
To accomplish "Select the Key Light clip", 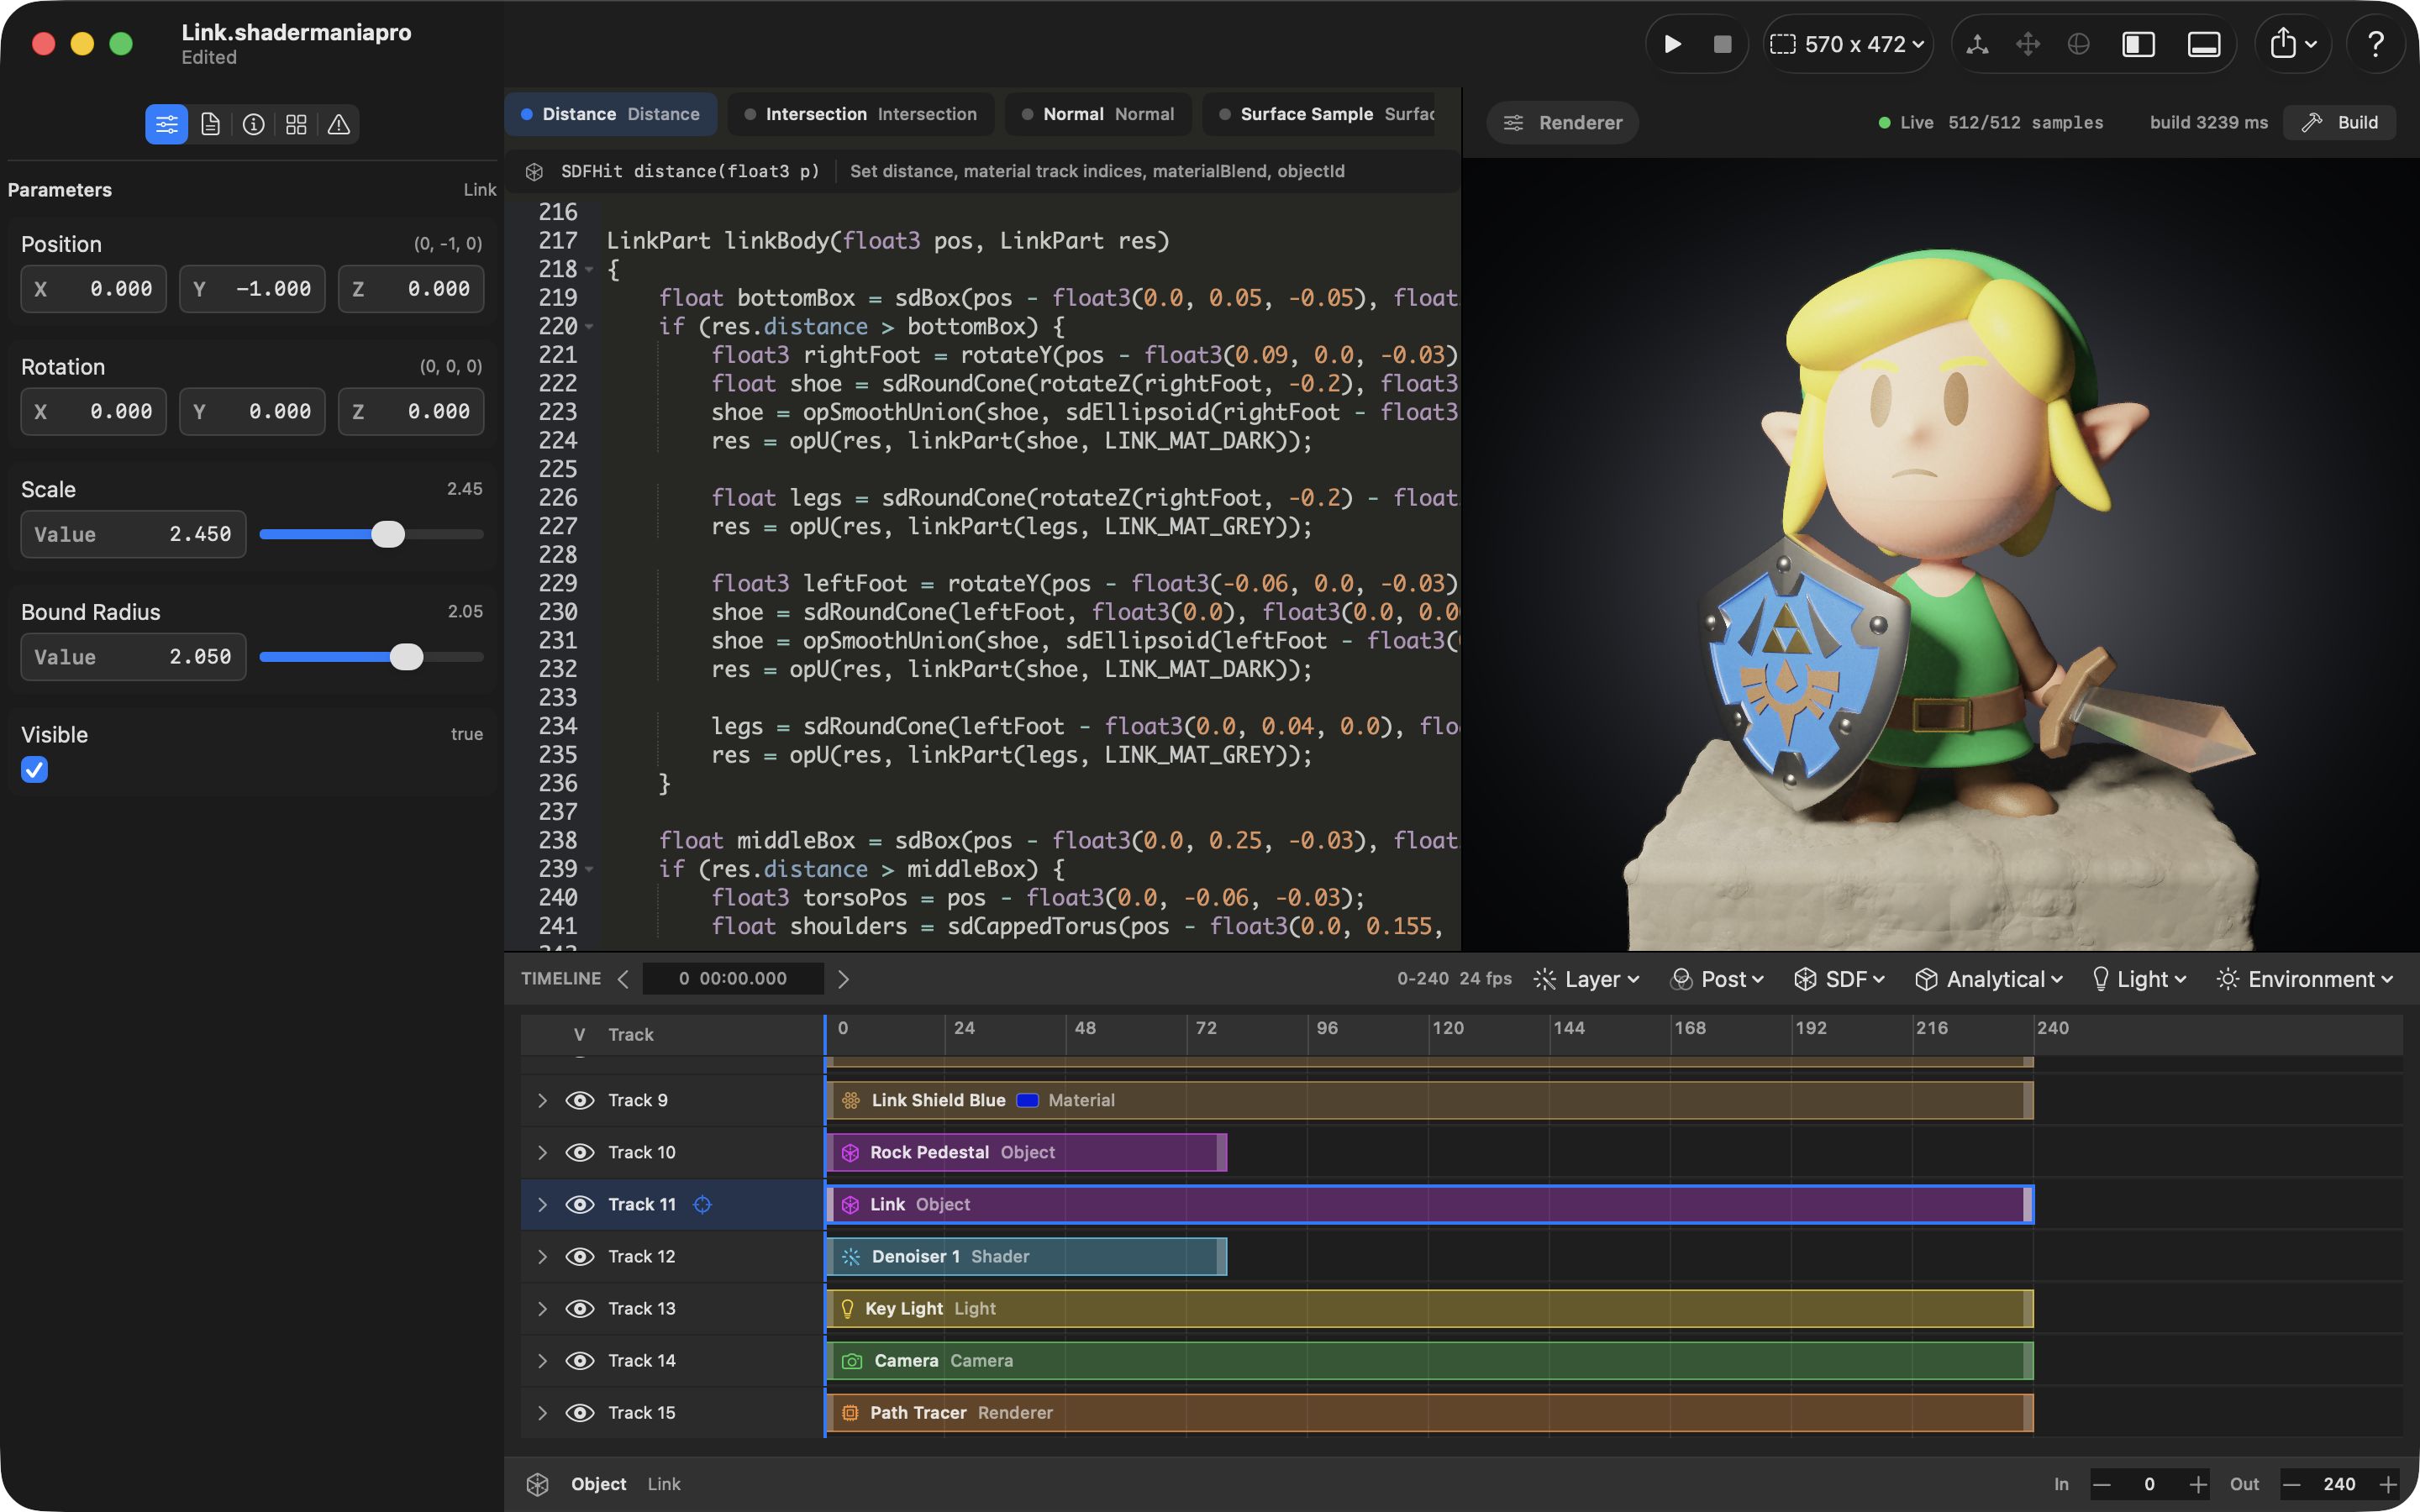I will (x=1430, y=1308).
